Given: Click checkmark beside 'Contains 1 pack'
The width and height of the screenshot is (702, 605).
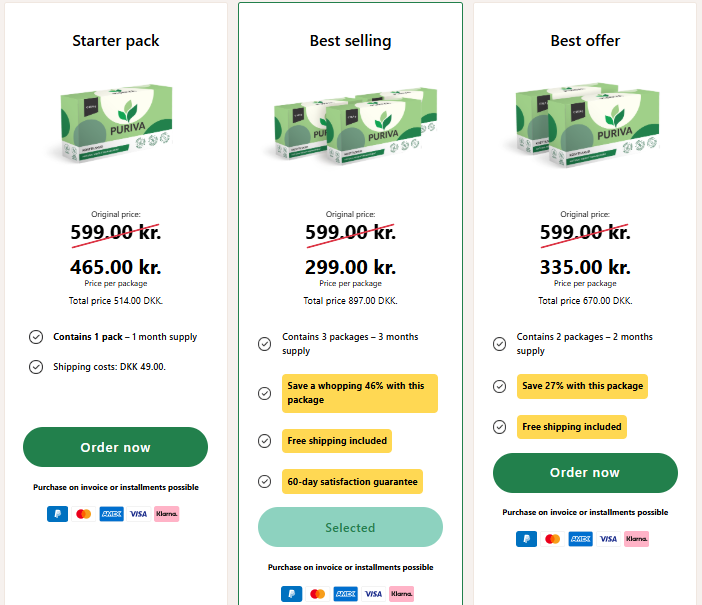Looking at the screenshot, I should click(36, 337).
